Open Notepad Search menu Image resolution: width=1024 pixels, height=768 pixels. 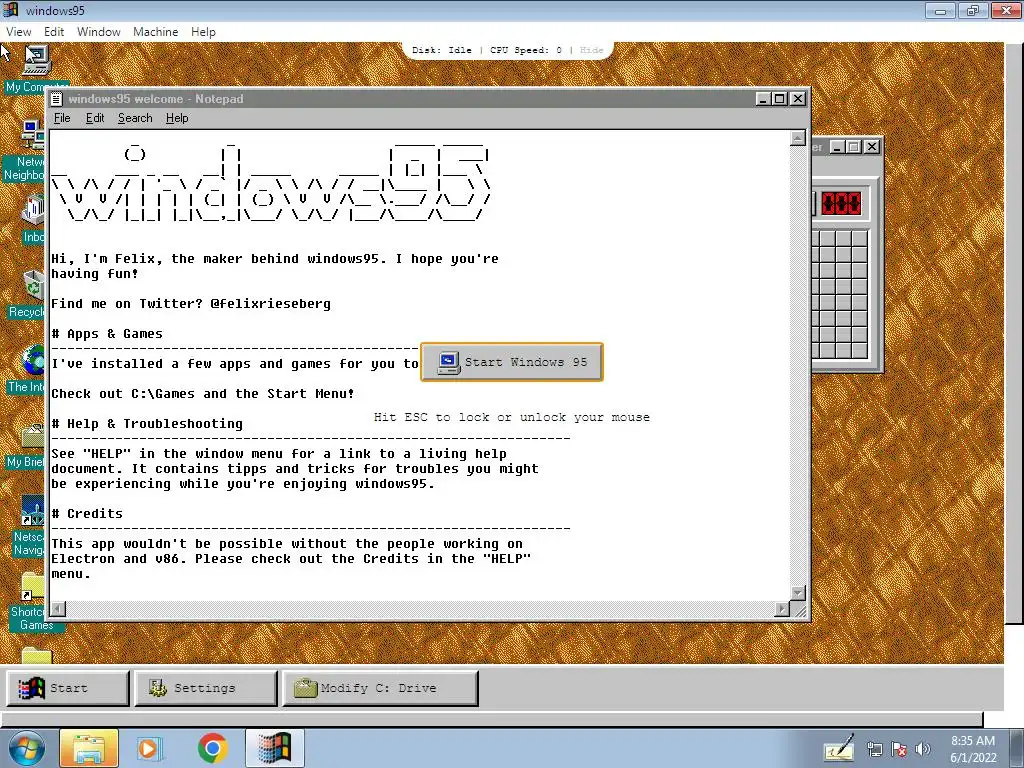[135, 118]
